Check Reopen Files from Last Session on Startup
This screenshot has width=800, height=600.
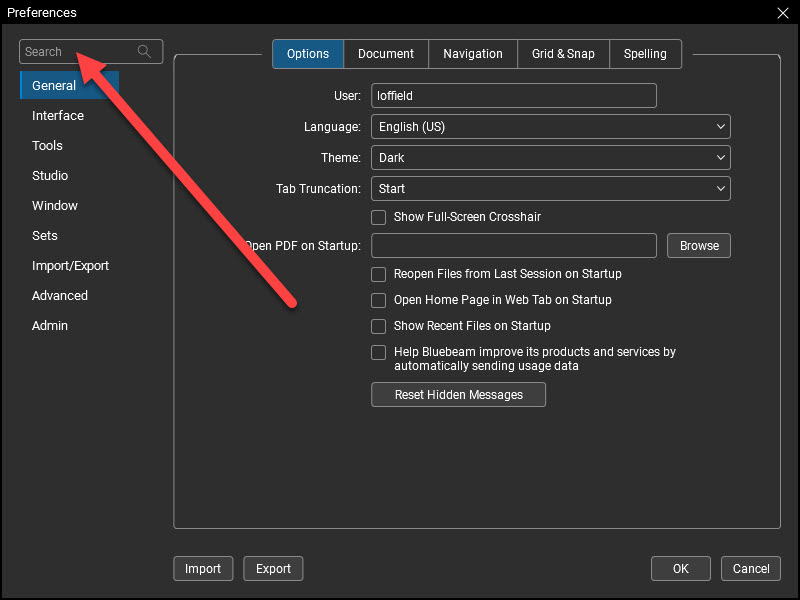click(x=379, y=274)
